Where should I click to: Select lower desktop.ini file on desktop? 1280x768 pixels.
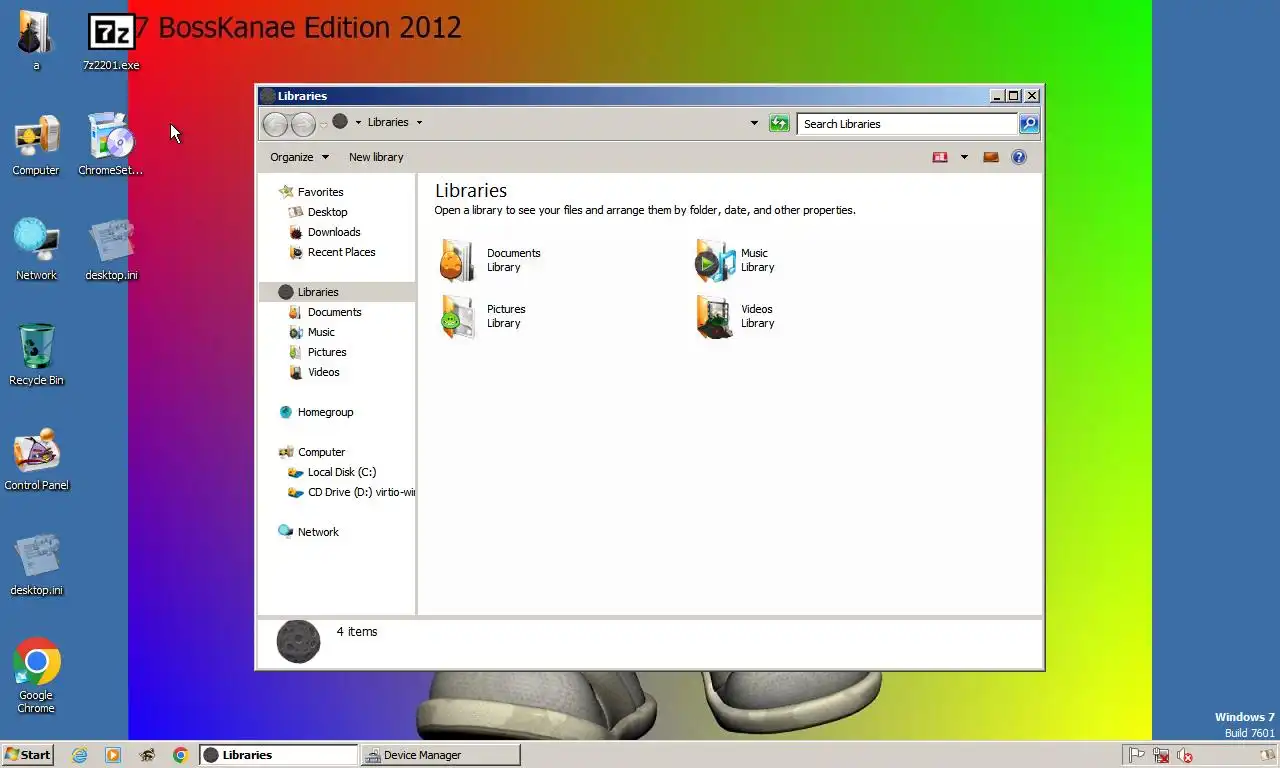36,564
